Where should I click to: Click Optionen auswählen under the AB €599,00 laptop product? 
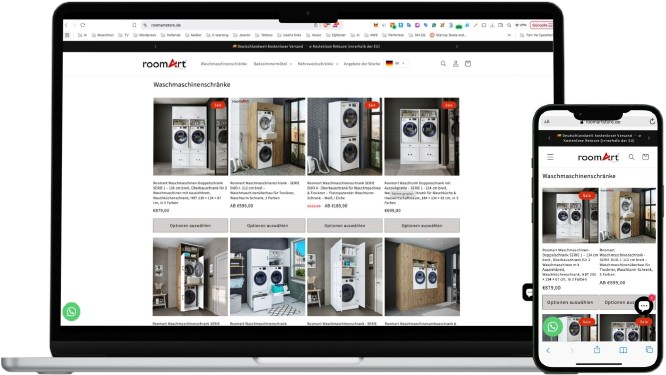point(268,226)
